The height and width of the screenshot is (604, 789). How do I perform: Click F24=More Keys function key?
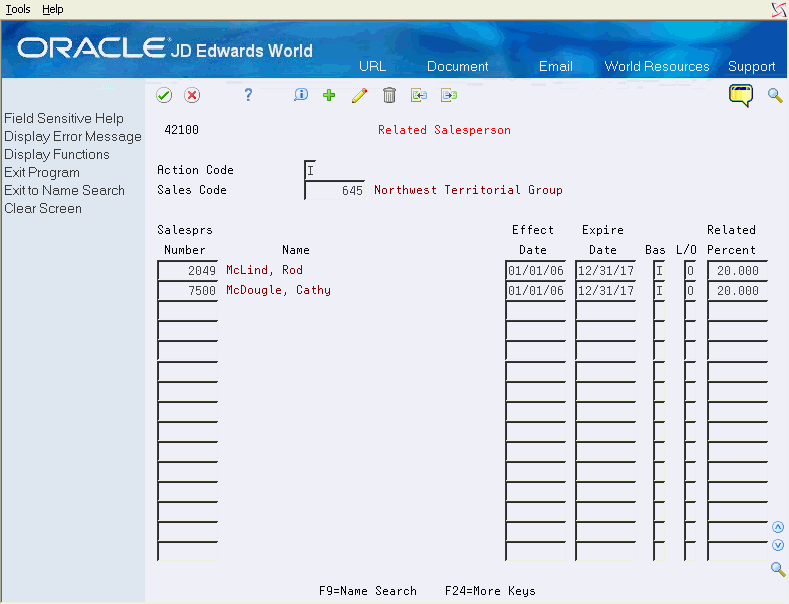coord(490,591)
